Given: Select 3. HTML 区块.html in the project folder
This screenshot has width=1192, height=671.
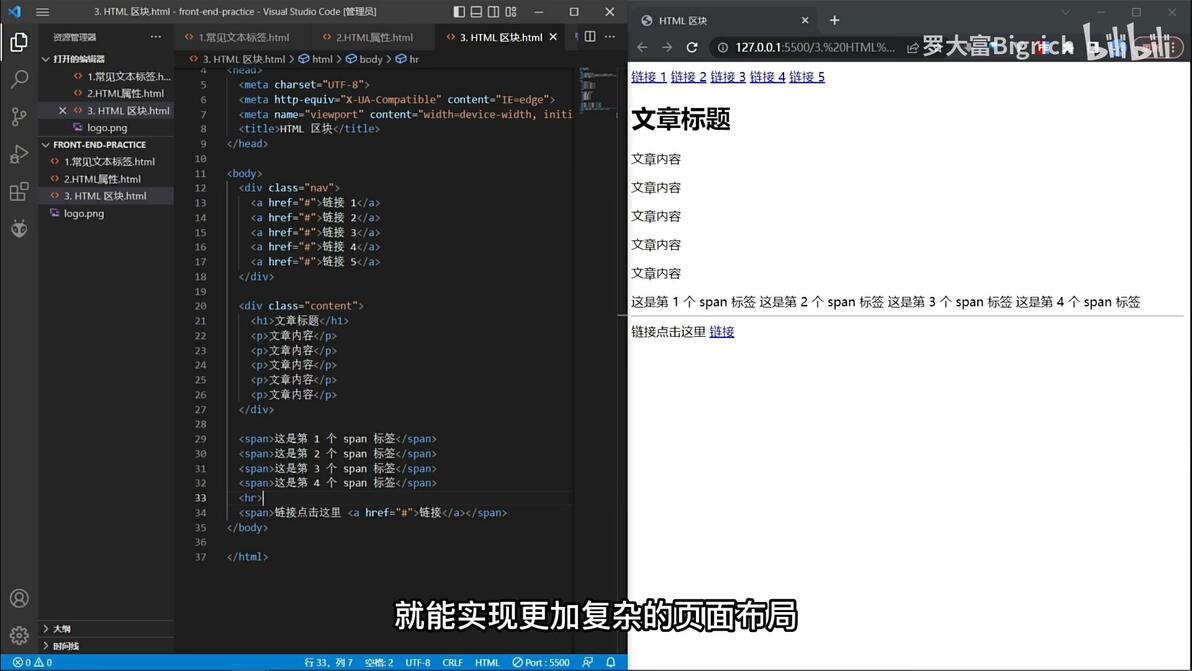Looking at the screenshot, I should click(105, 196).
